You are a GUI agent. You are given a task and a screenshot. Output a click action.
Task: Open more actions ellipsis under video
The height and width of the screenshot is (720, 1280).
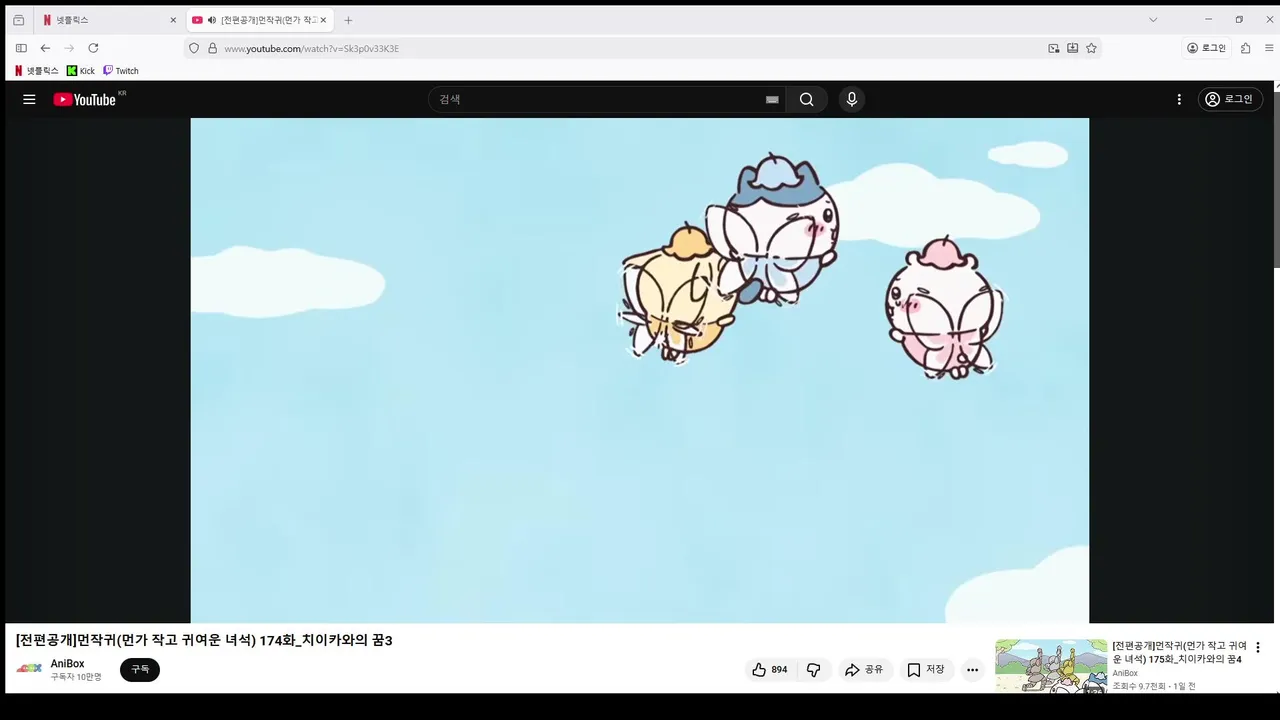point(972,670)
